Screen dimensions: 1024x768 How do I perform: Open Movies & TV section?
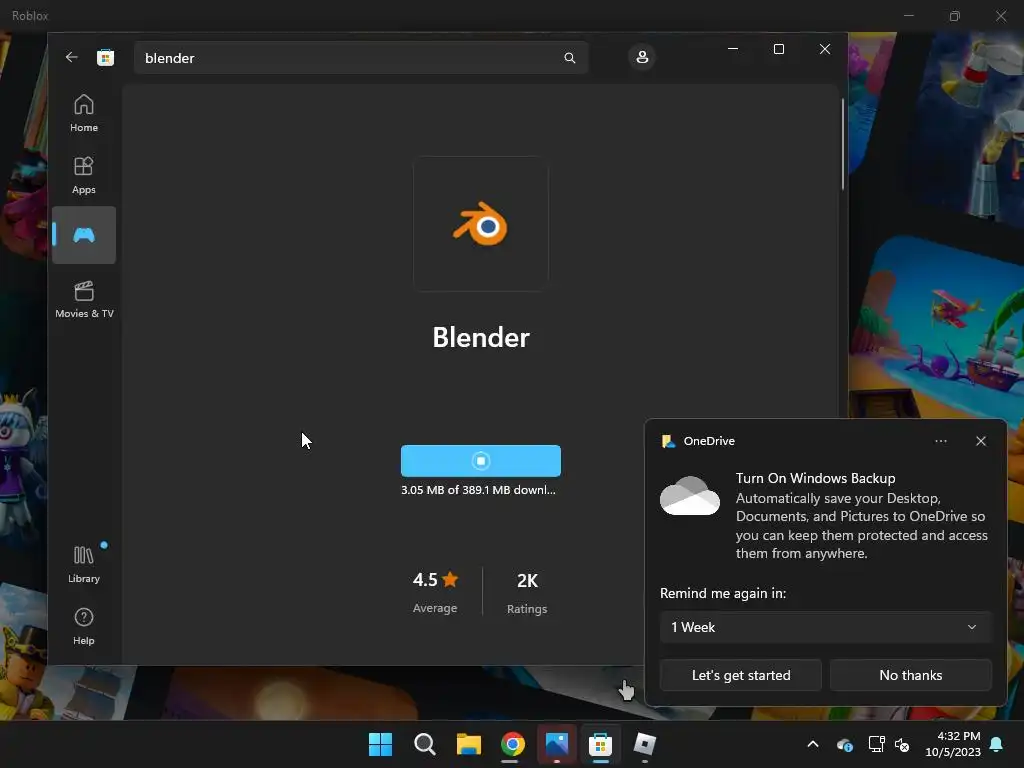pyautogui.click(x=84, y=300)
